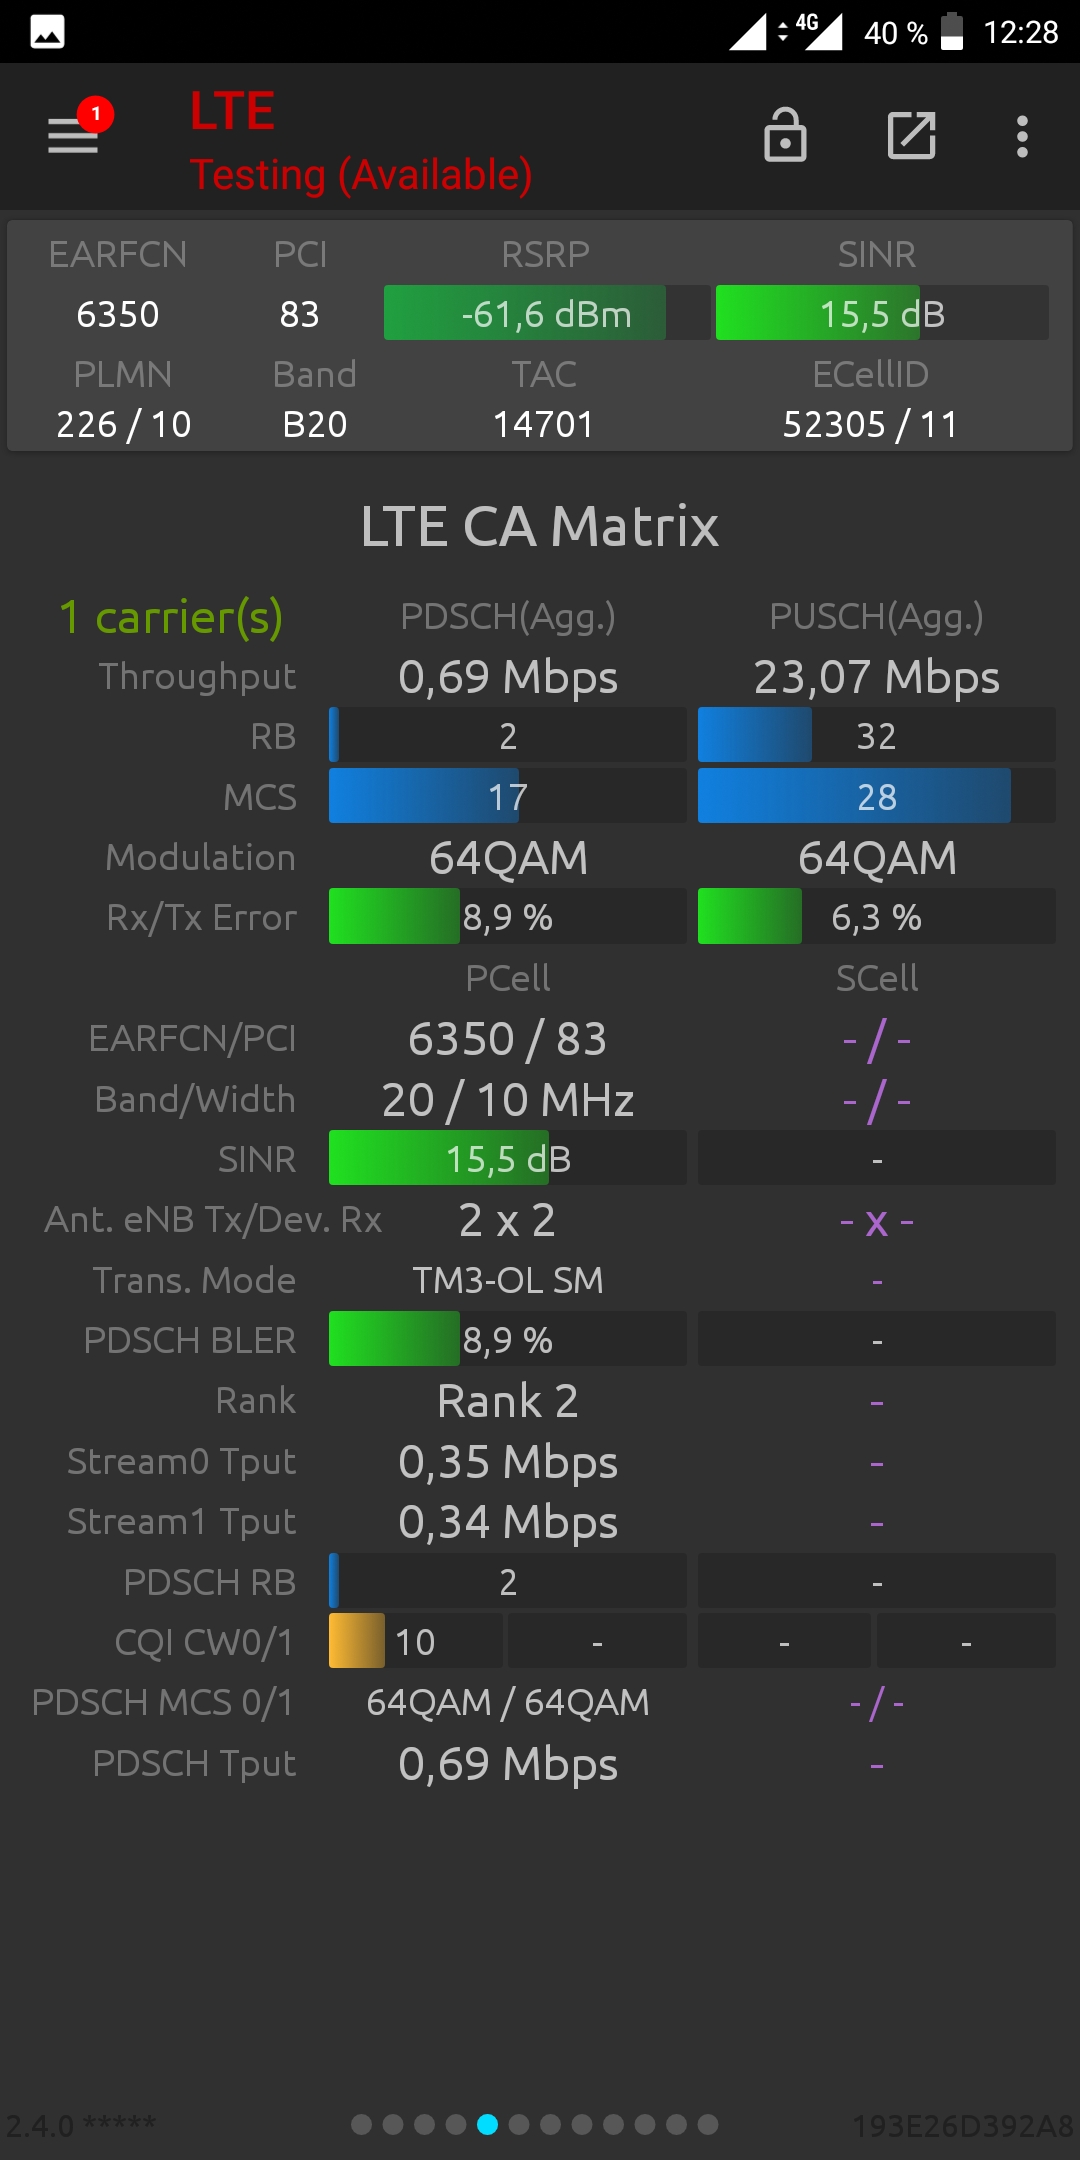Tap the CQI CW0 value 10 bar
This screenshot has width=1080, height=2160.
[x=416, y=1641]
